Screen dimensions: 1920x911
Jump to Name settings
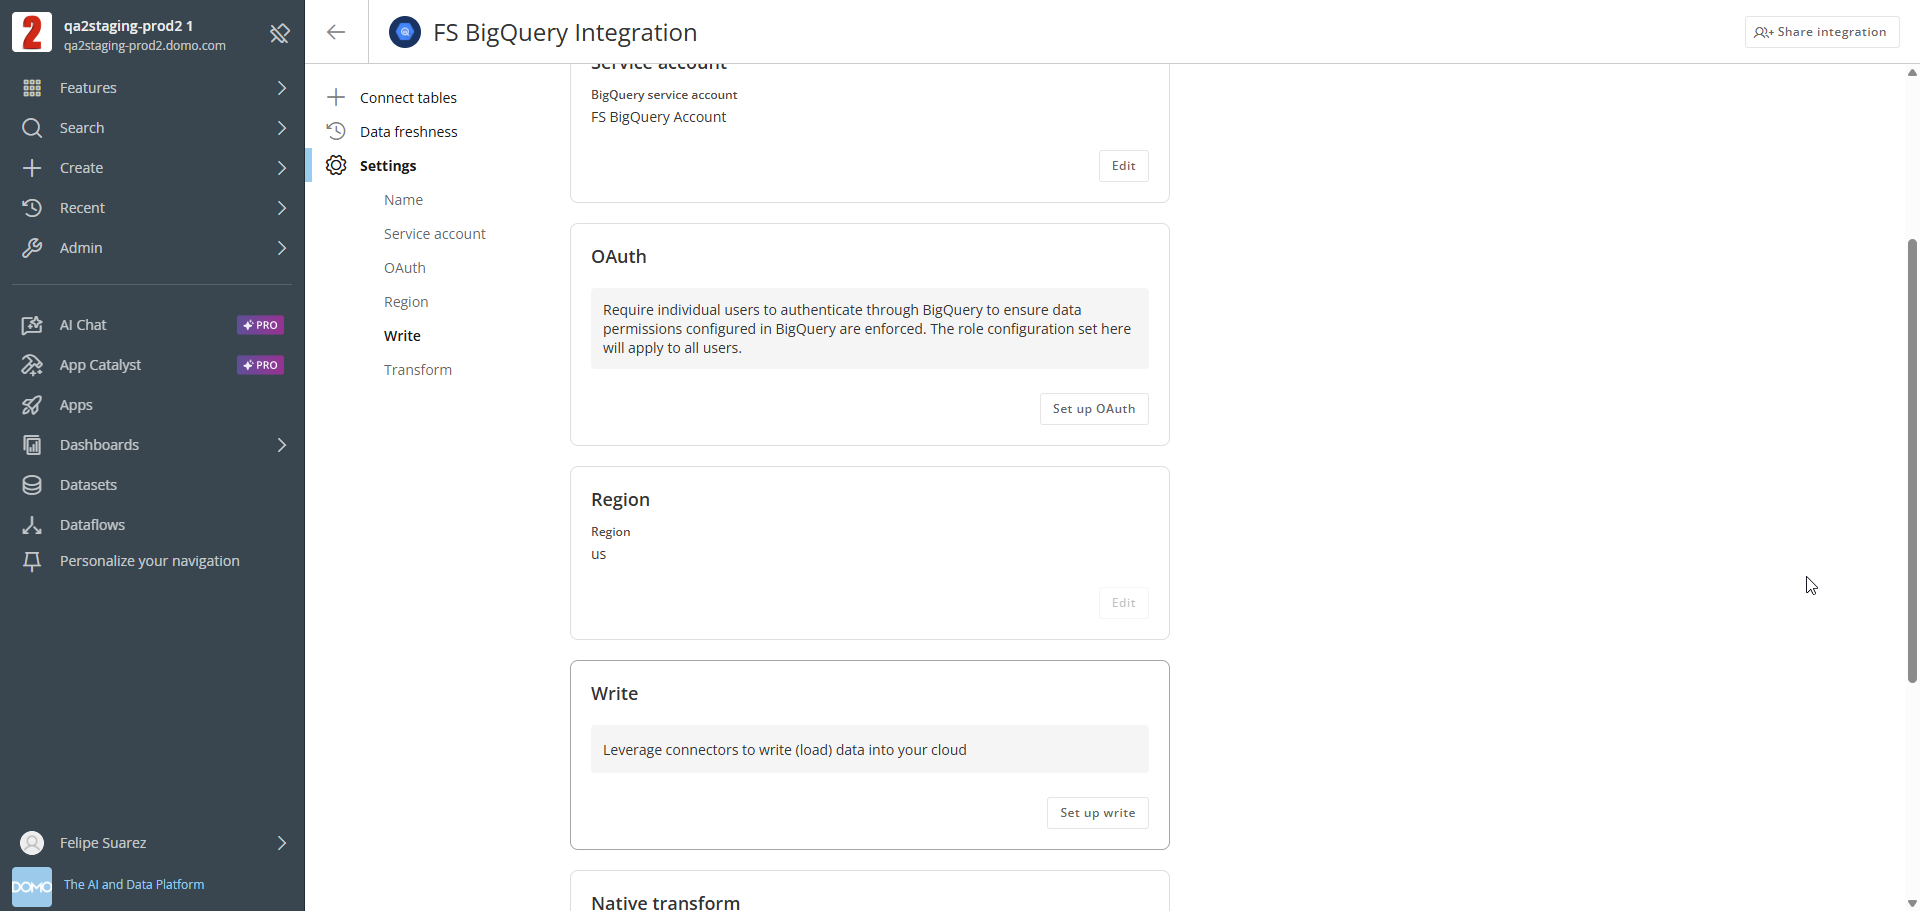tap(403, 200)
